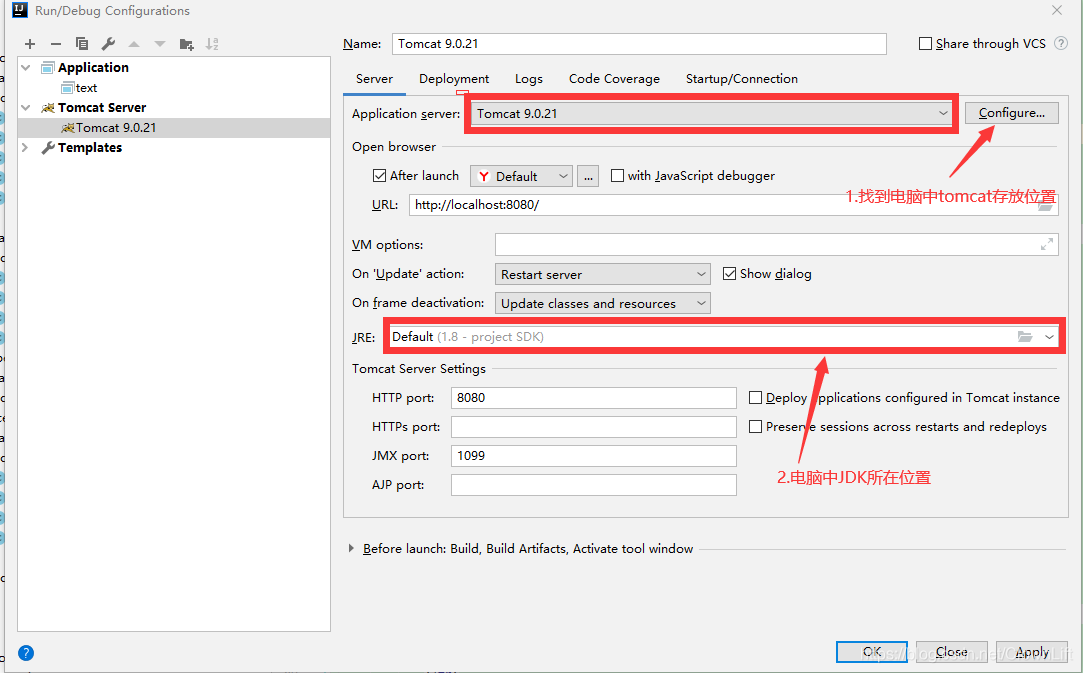1083x673 pixels.
Task: Click HTTPs port field
Action: pyautogui.click(x=593, y=427)
